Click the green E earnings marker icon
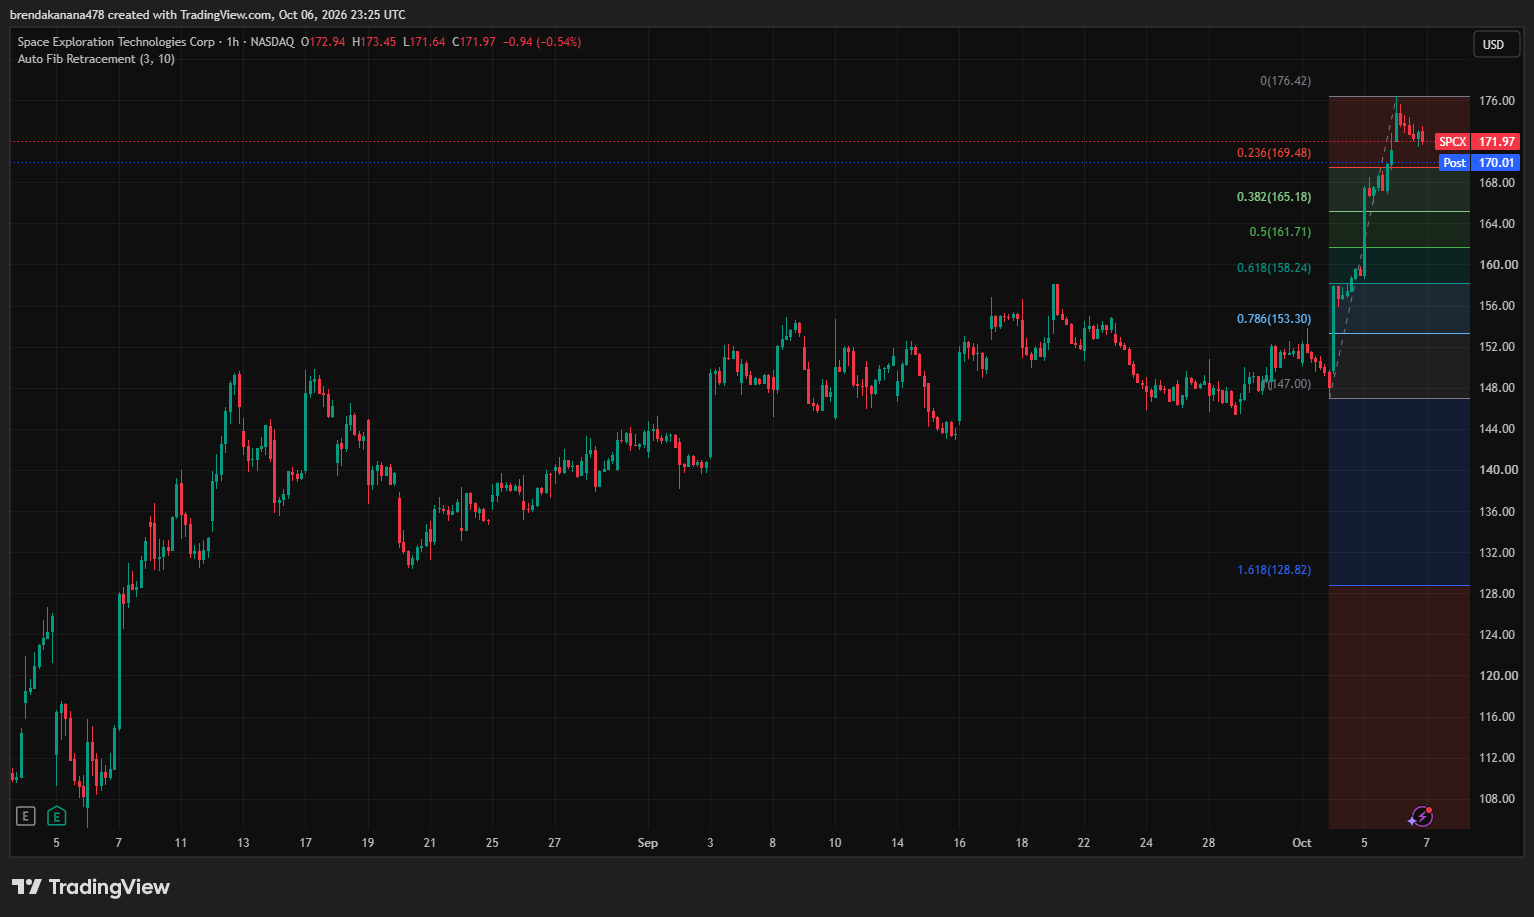1534x917 pixels. tap(57, 816)
